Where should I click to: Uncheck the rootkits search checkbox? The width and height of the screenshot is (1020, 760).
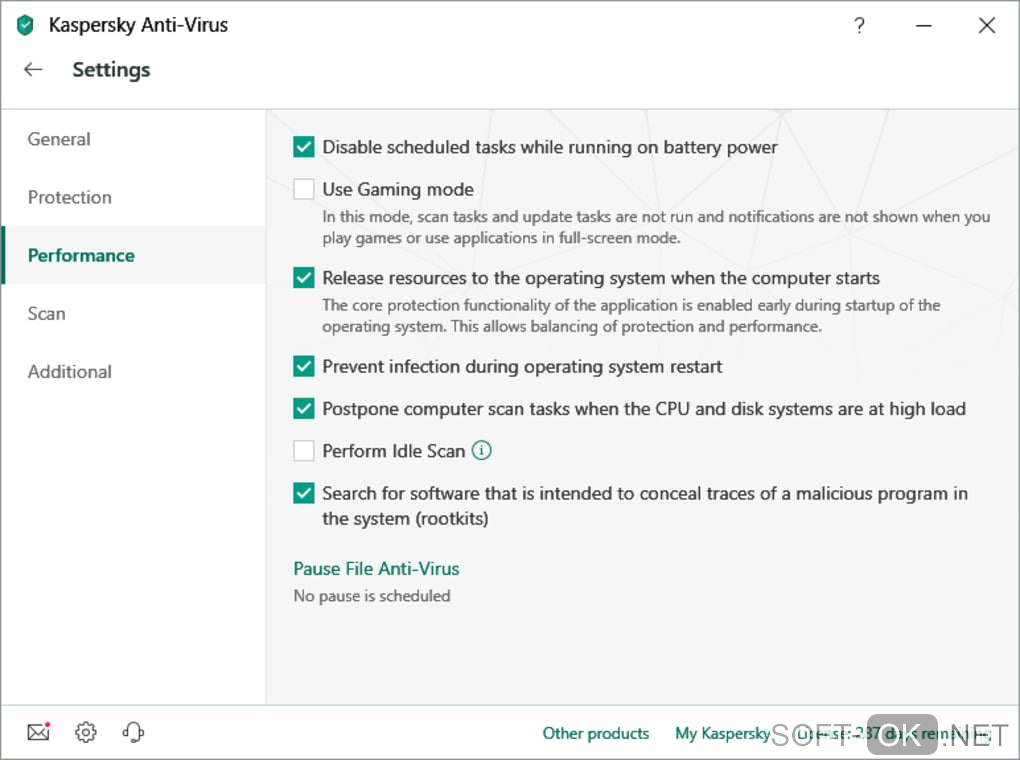coord(304,494)
